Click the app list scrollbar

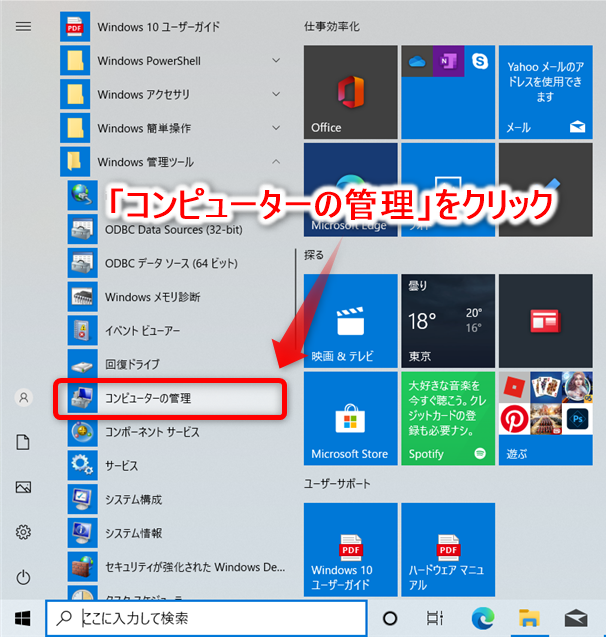295,299
